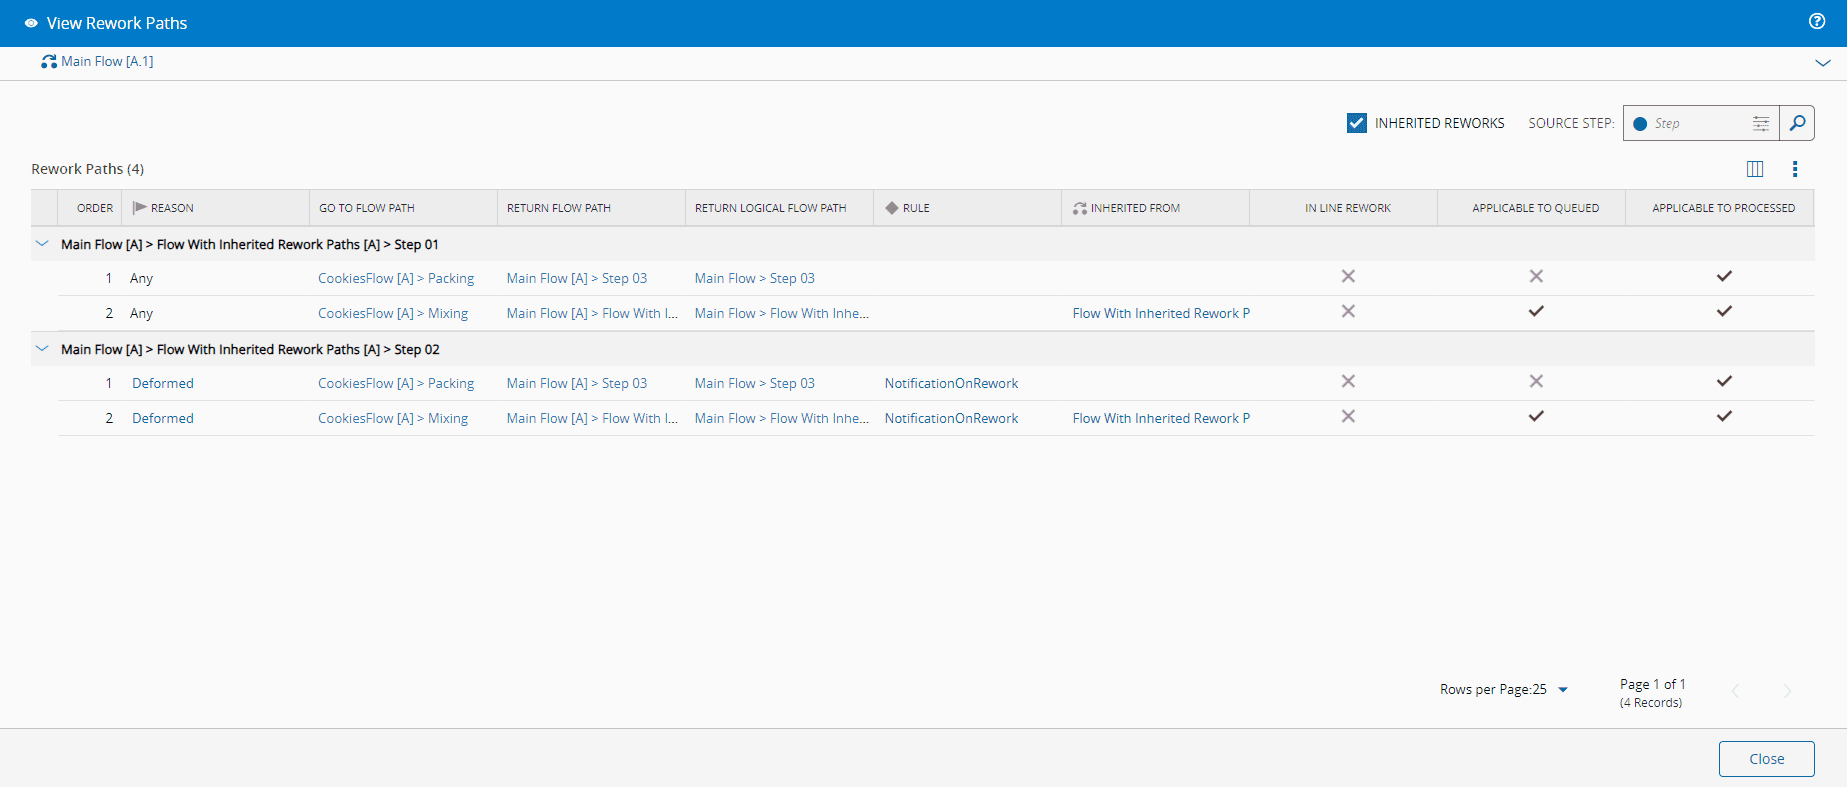
Task: Open the Rows per Page dropdown
Action: click(1563, 689)
